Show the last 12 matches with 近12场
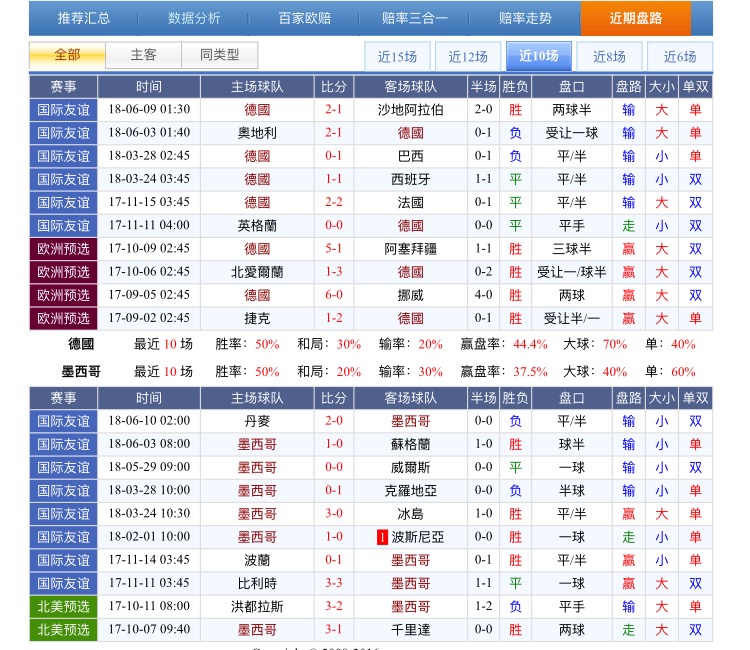The height and width of the screenshot is (650, 750). click(x=468, y=56)
